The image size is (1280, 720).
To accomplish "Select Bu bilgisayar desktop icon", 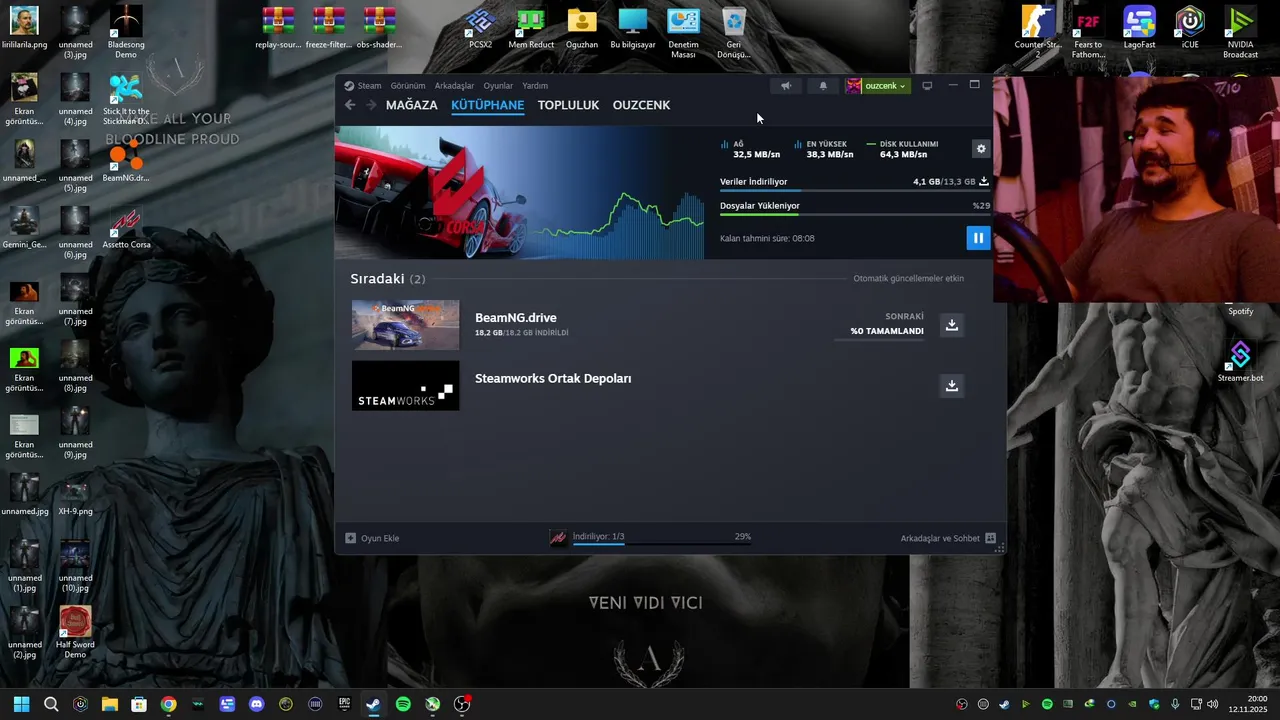I will click(633, 29).
